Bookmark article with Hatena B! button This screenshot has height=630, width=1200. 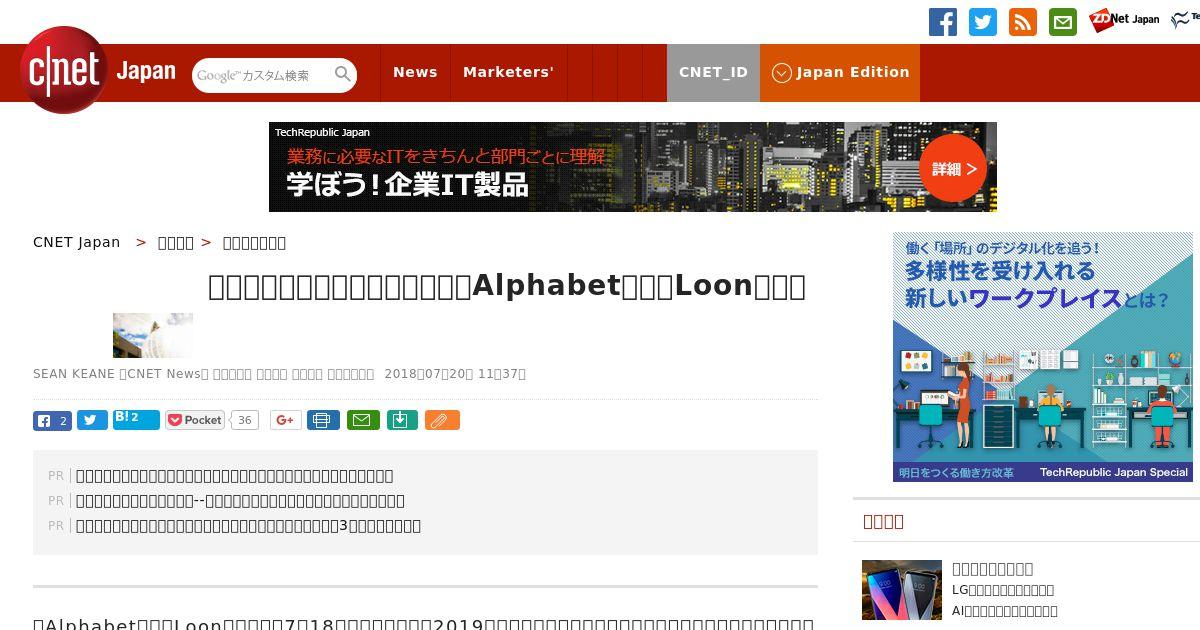click(136, 419)
